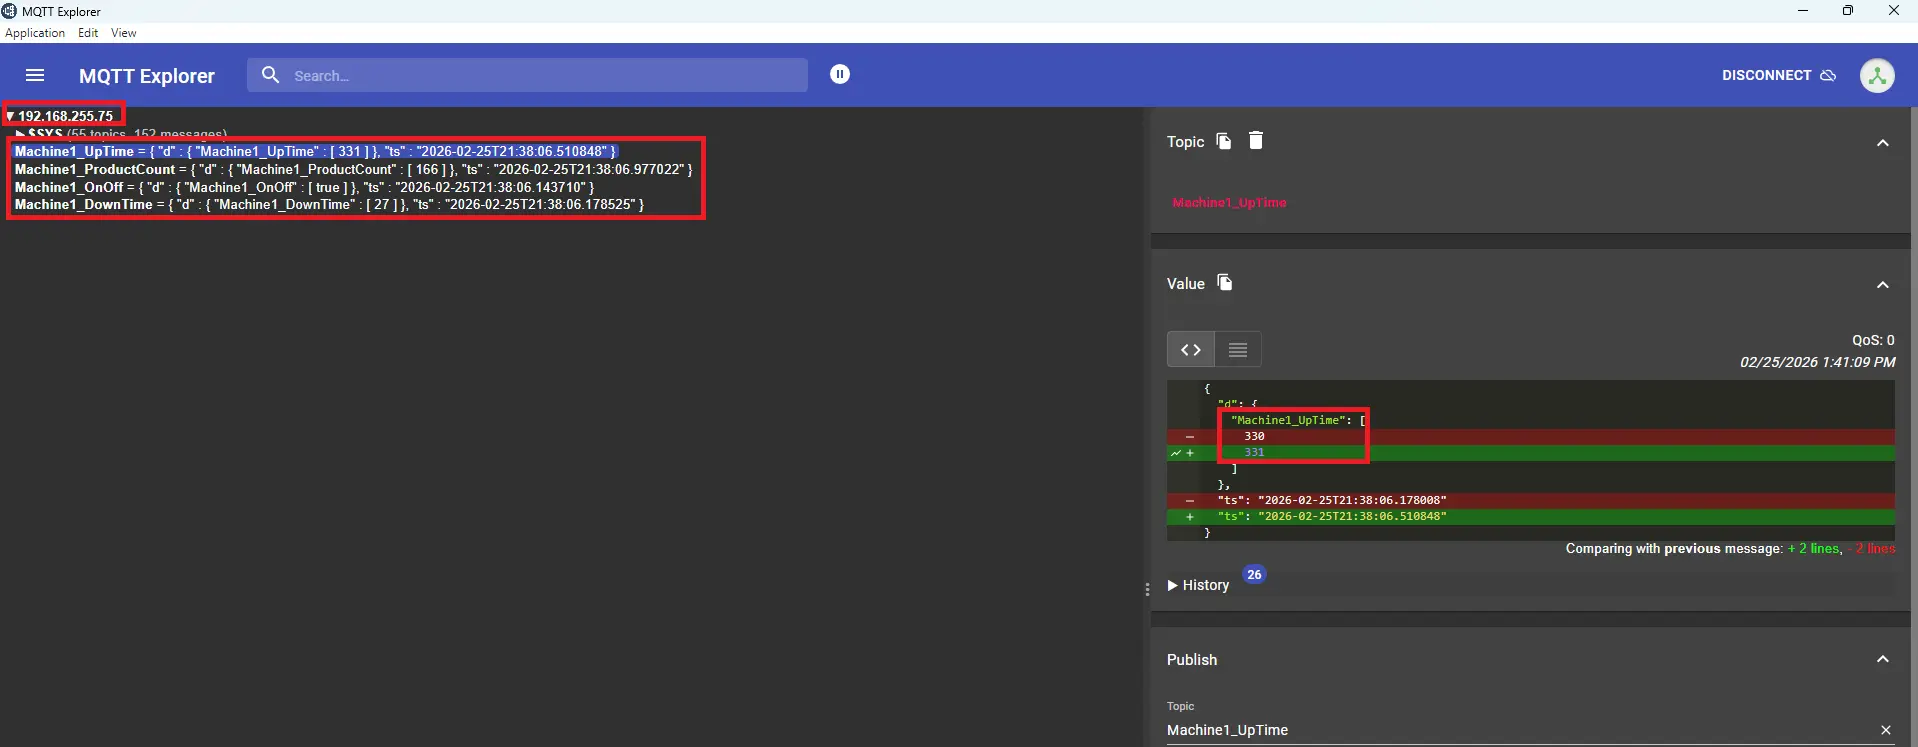Switch to raw text view

click(1238, 350)
